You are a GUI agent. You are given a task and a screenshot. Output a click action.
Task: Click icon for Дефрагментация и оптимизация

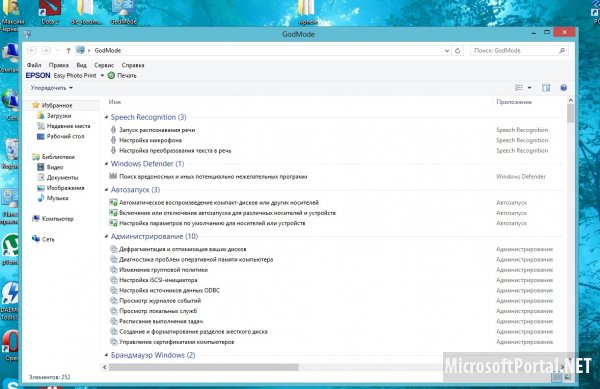tap(113, 249)
